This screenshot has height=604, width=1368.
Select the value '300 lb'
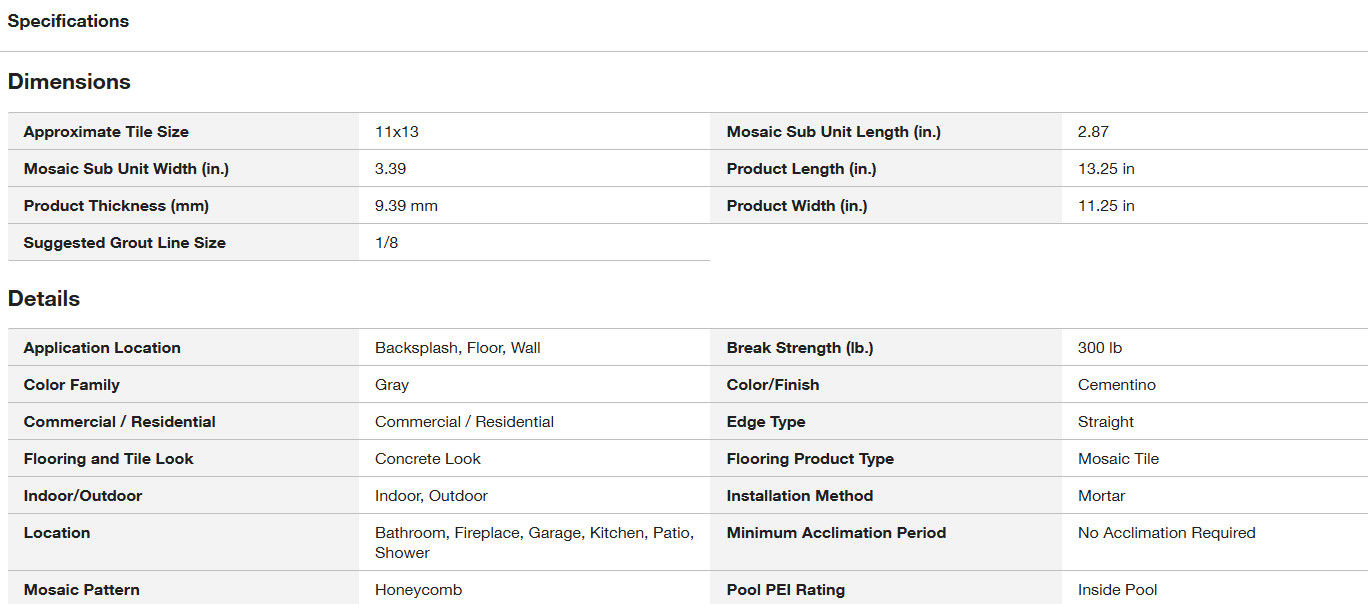tap(1100, 348)
